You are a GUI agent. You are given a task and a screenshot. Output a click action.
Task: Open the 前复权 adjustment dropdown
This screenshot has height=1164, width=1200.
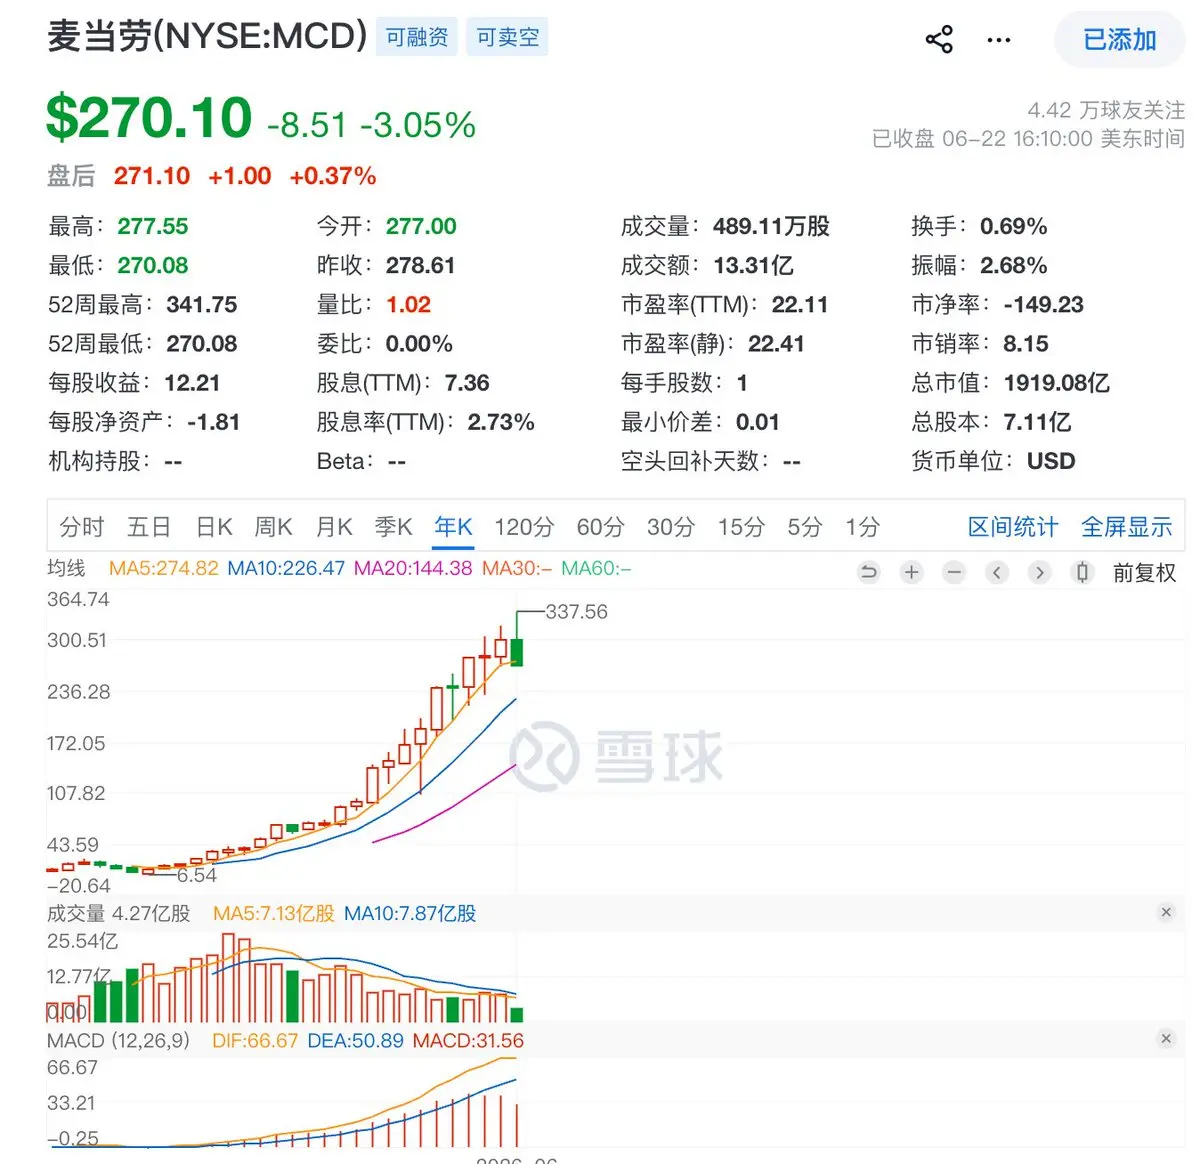pos(1144,572)
